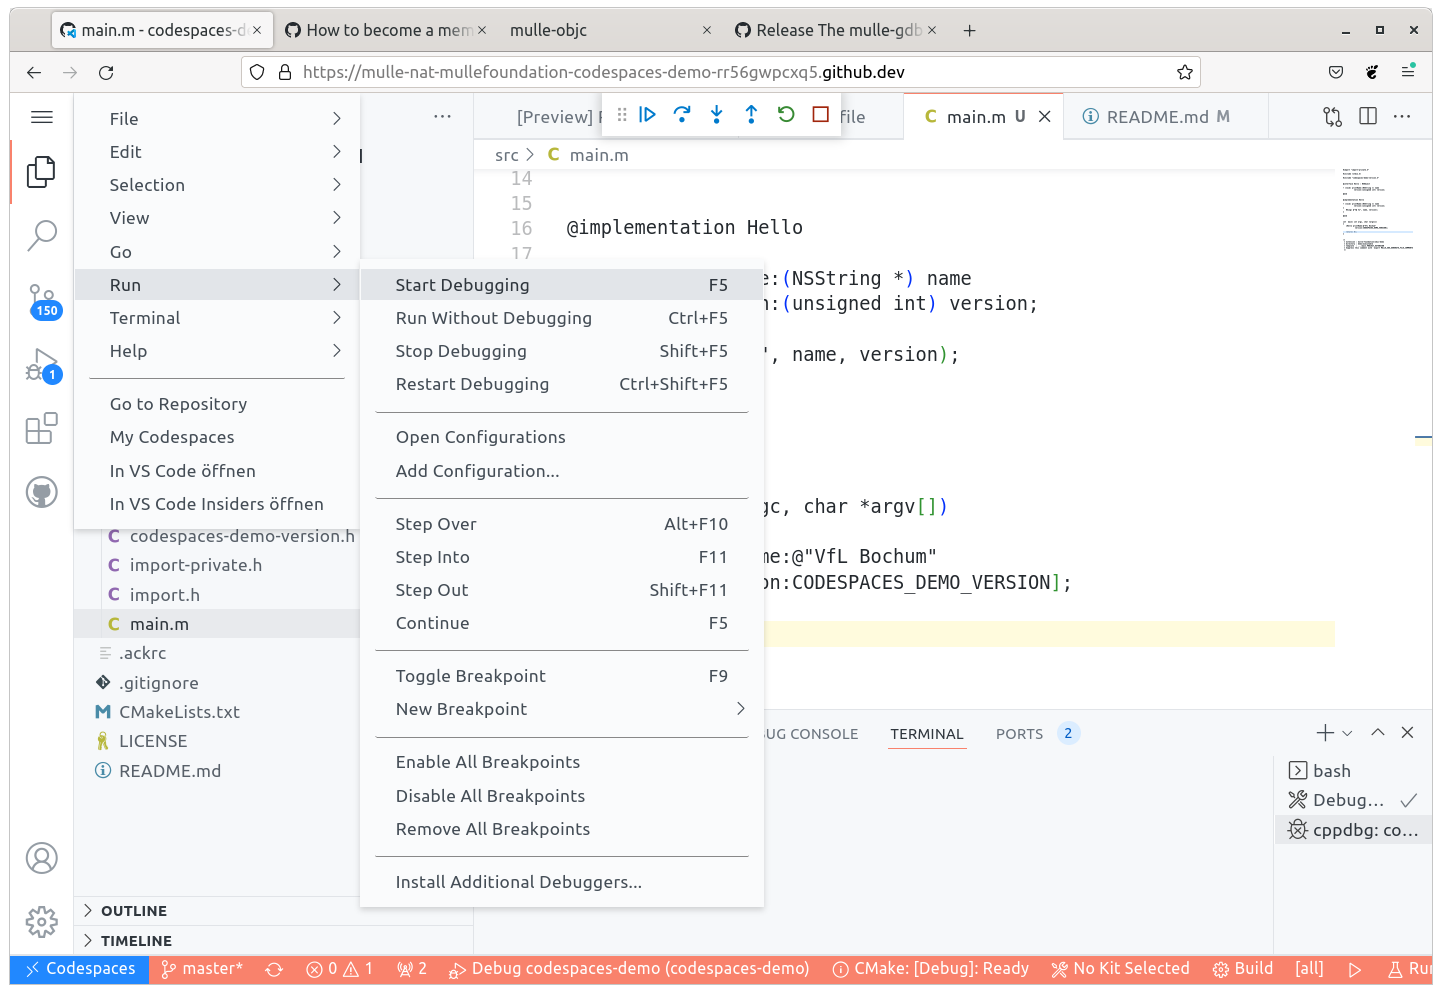
Task: Click the debug Continue button
Action: pyautogui.click(x=647, y=115)
